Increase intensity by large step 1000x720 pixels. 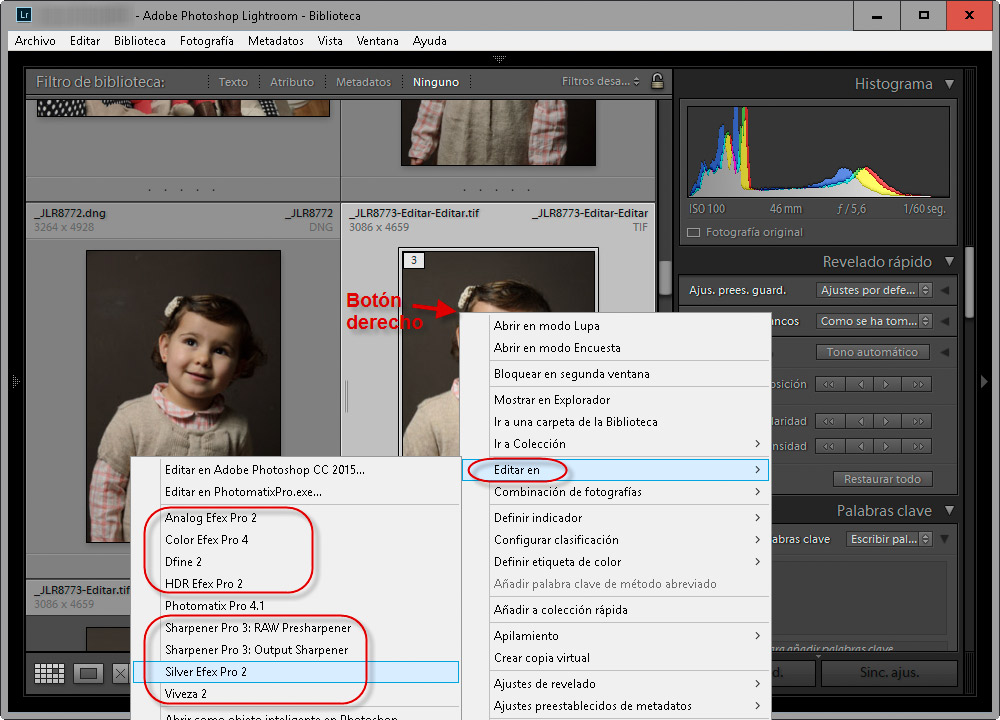pyautogui.click(x=918, y=446)
